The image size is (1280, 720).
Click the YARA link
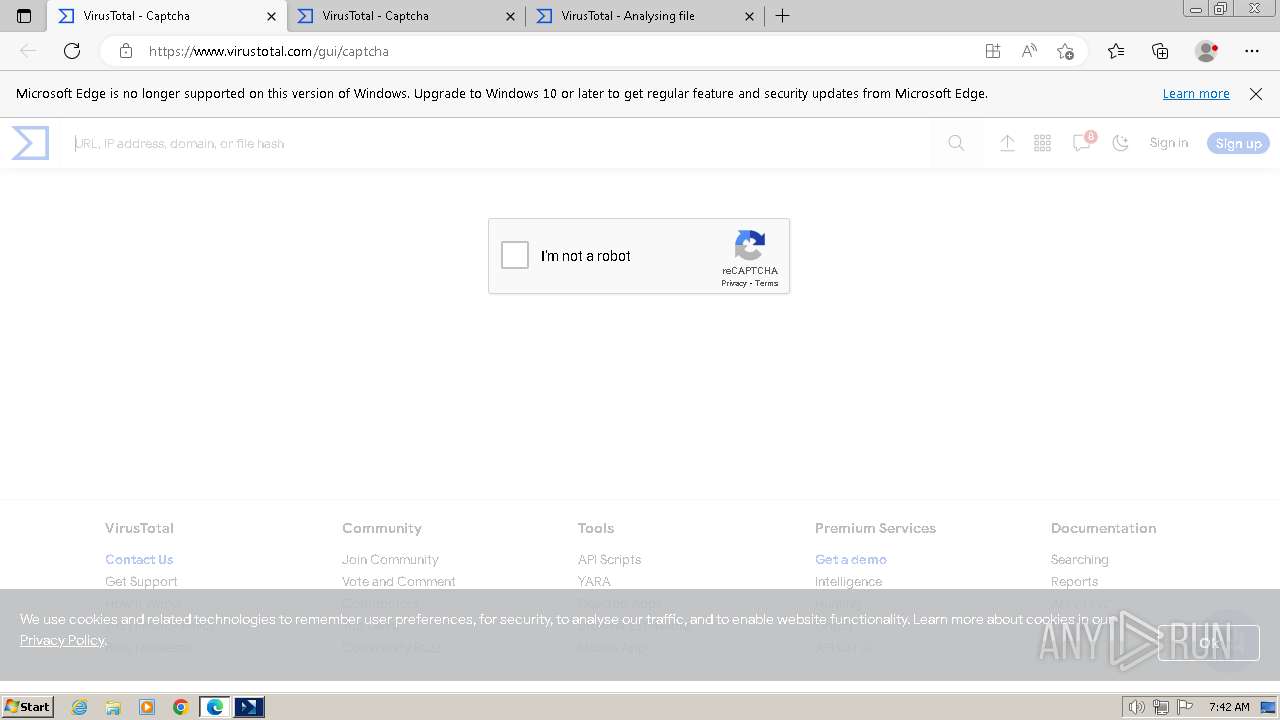[x=594, y=581]
